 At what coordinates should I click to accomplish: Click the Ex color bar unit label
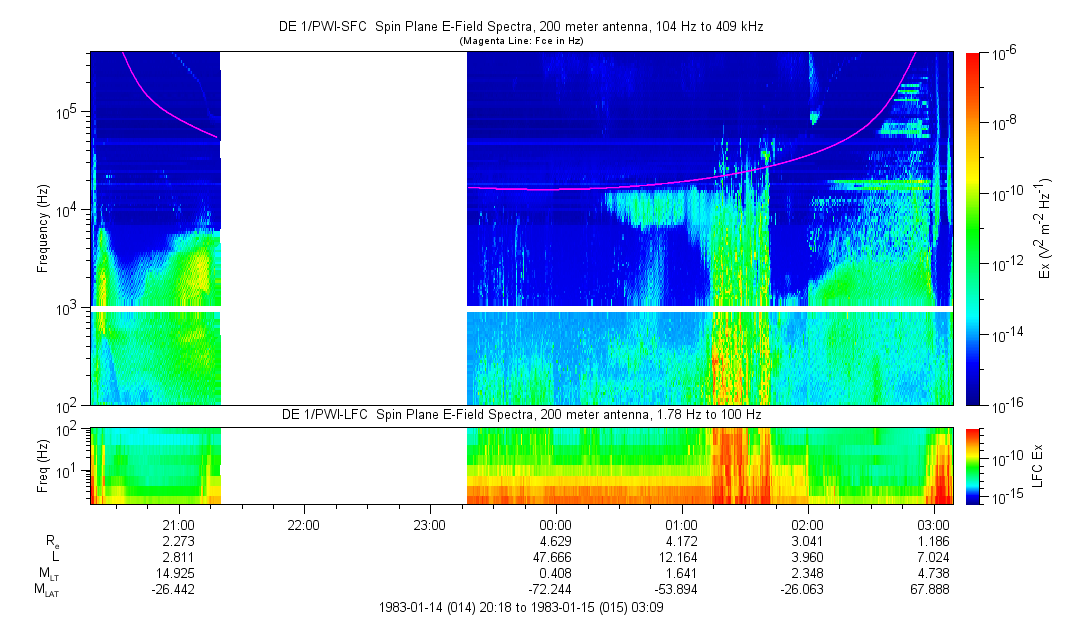coord(1044,229)
